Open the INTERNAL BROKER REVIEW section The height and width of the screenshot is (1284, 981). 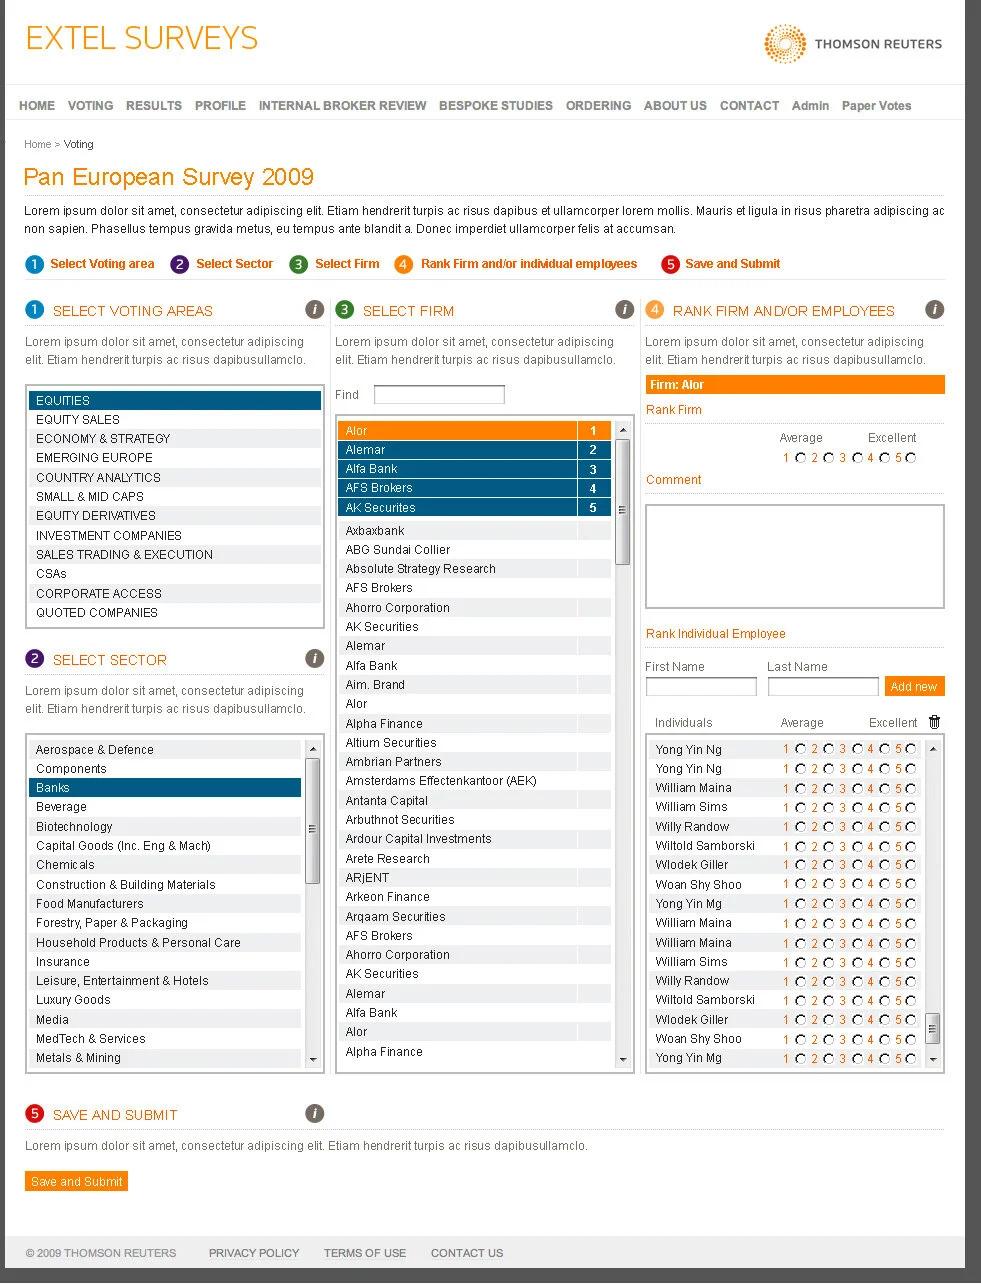[x=342, y=105]
